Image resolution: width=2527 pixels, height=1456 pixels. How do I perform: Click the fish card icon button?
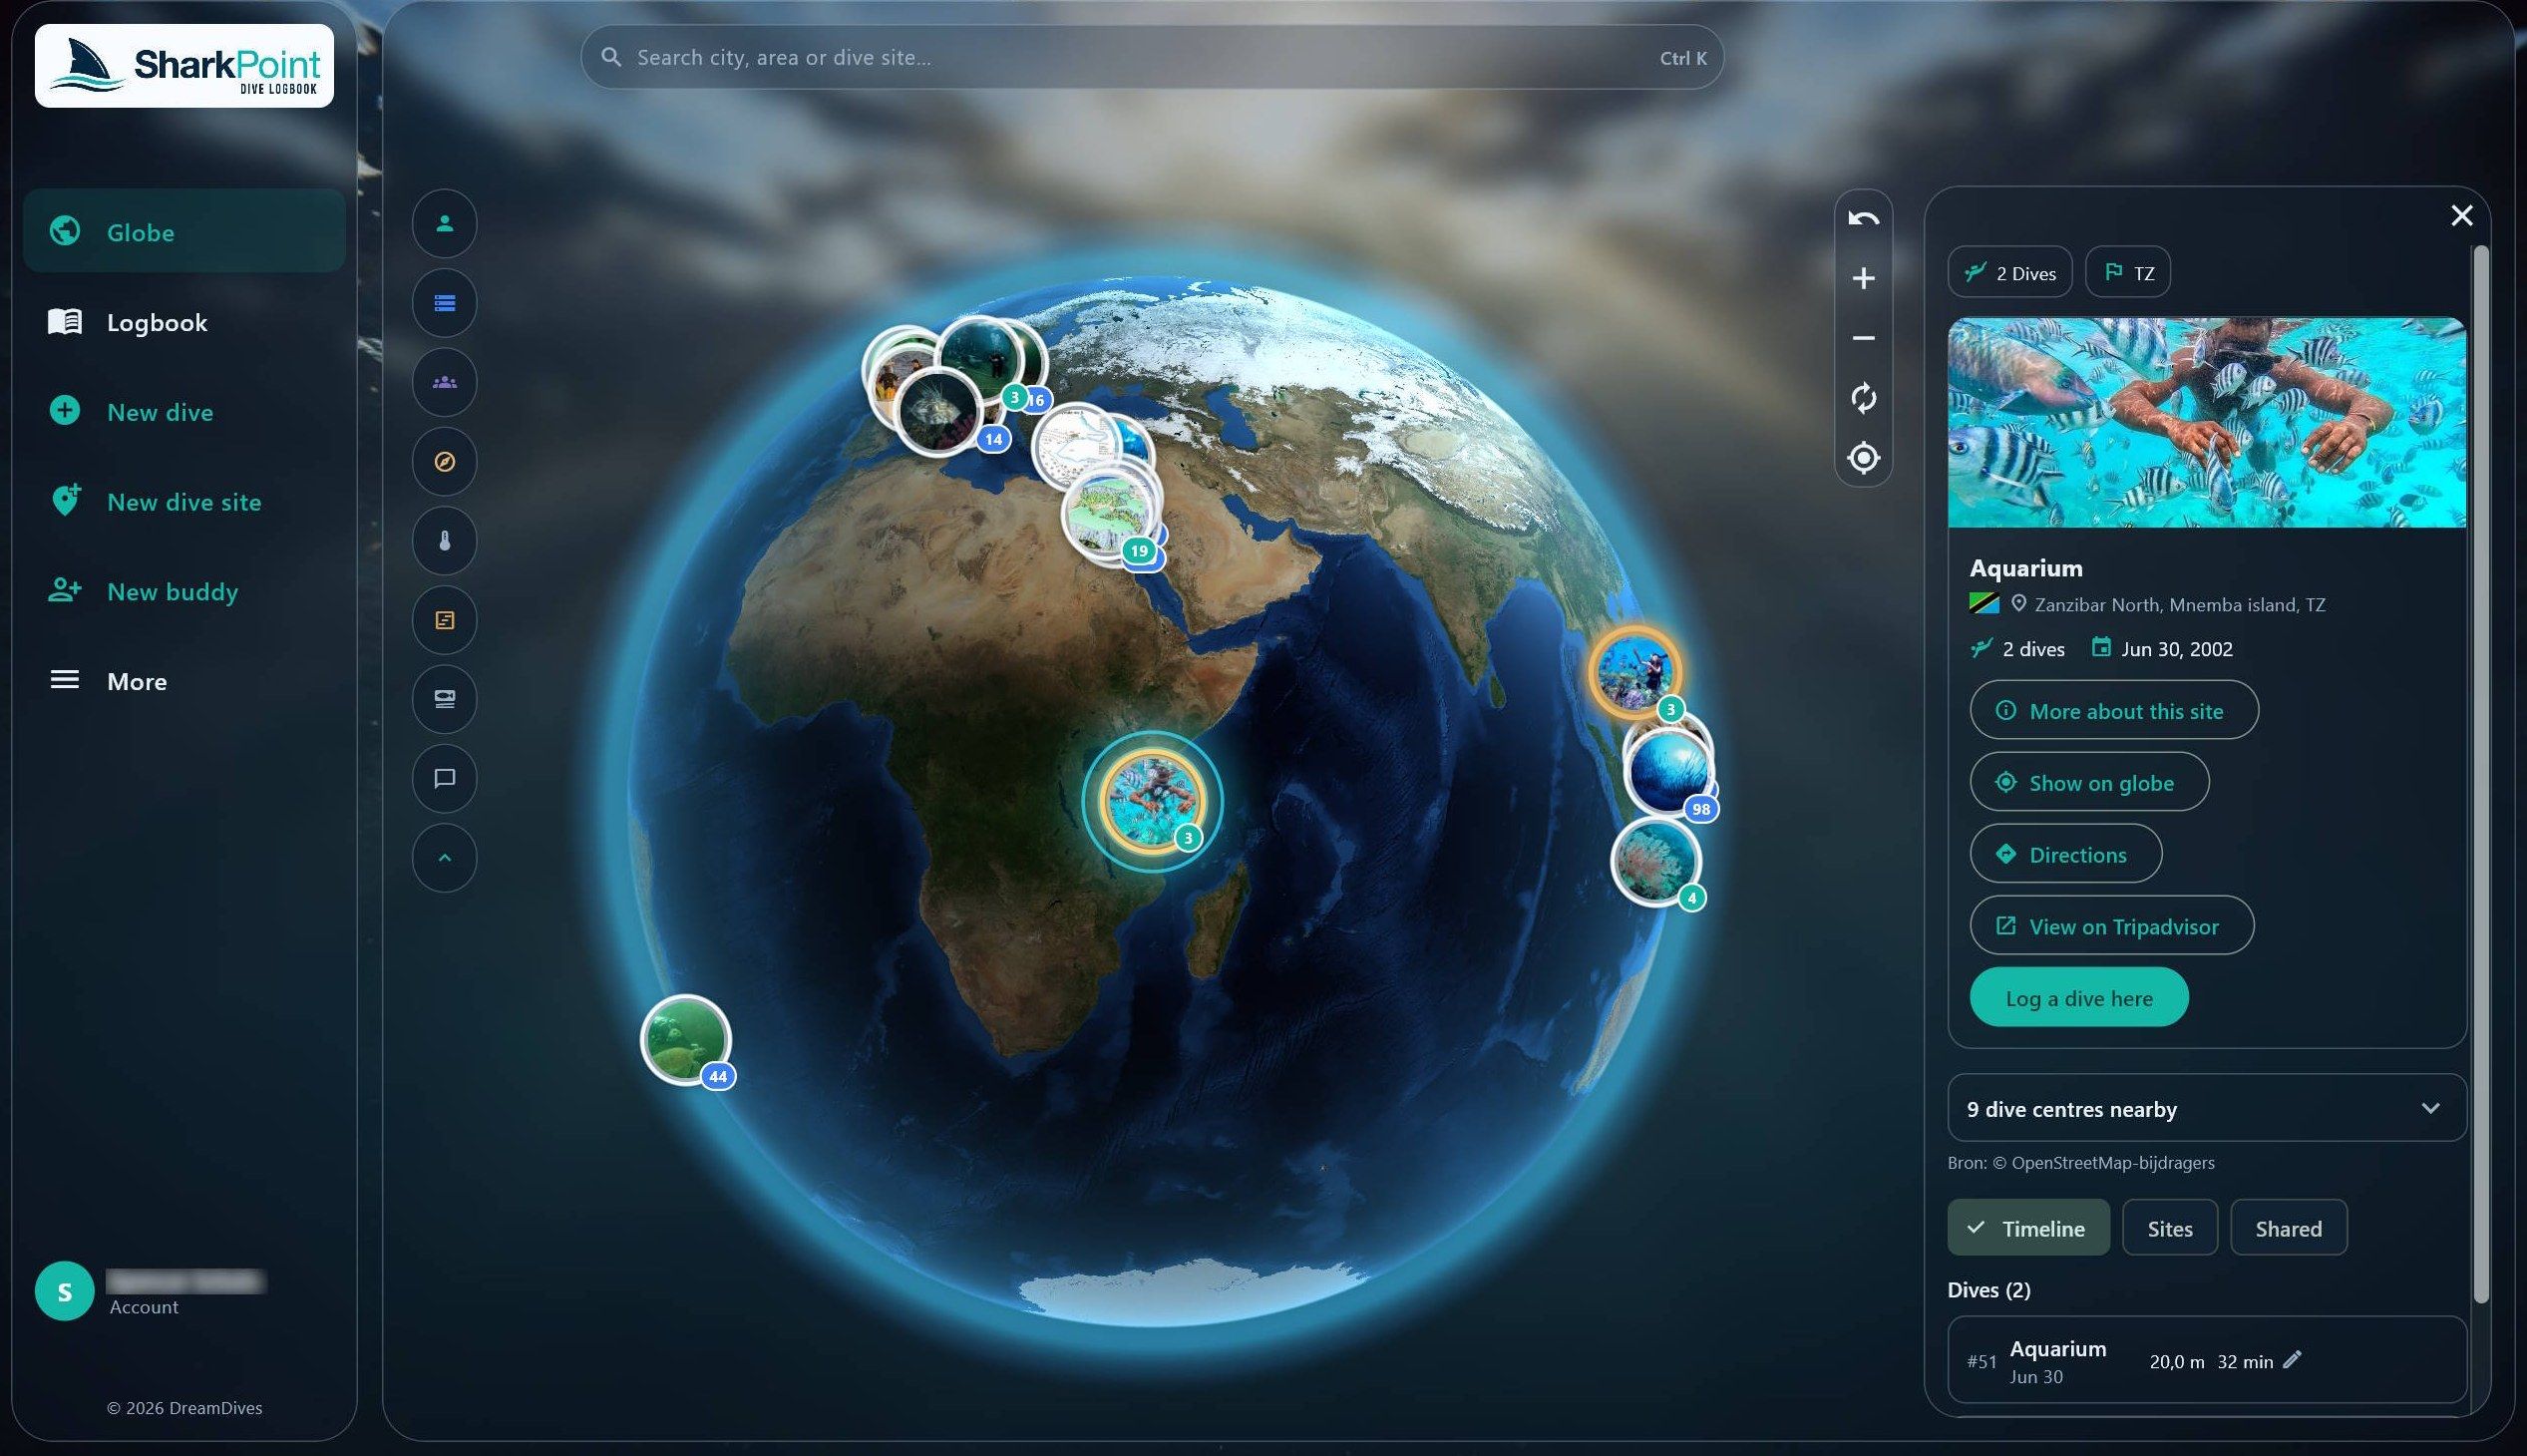(444, 699)
